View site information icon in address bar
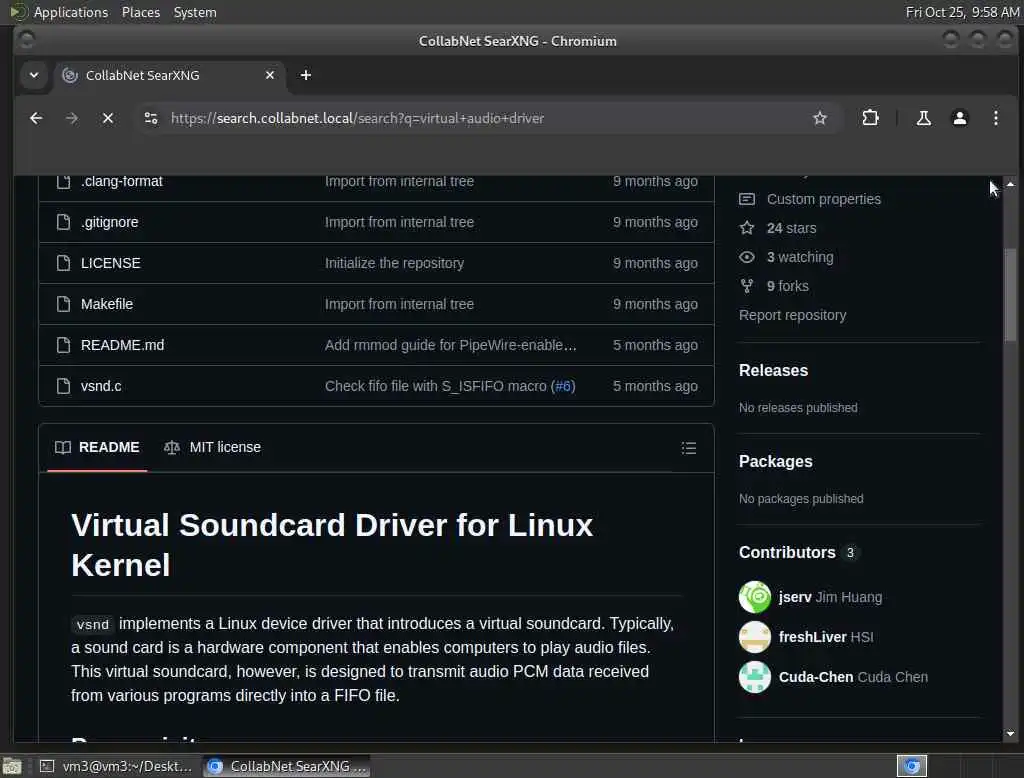 coord(151,118)
